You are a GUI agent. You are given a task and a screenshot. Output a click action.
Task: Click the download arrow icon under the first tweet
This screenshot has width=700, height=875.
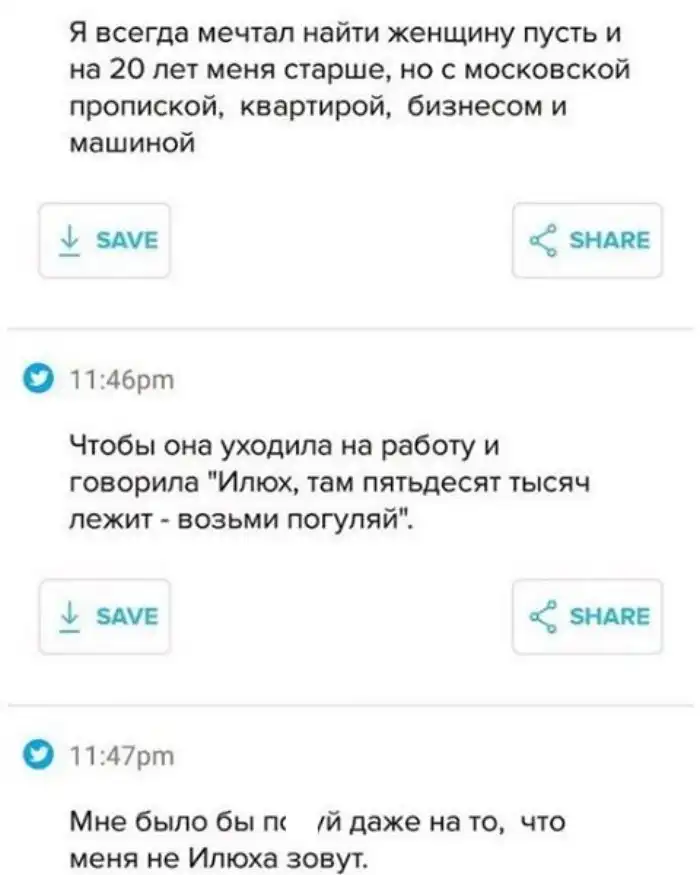click(x=69, y=240)
